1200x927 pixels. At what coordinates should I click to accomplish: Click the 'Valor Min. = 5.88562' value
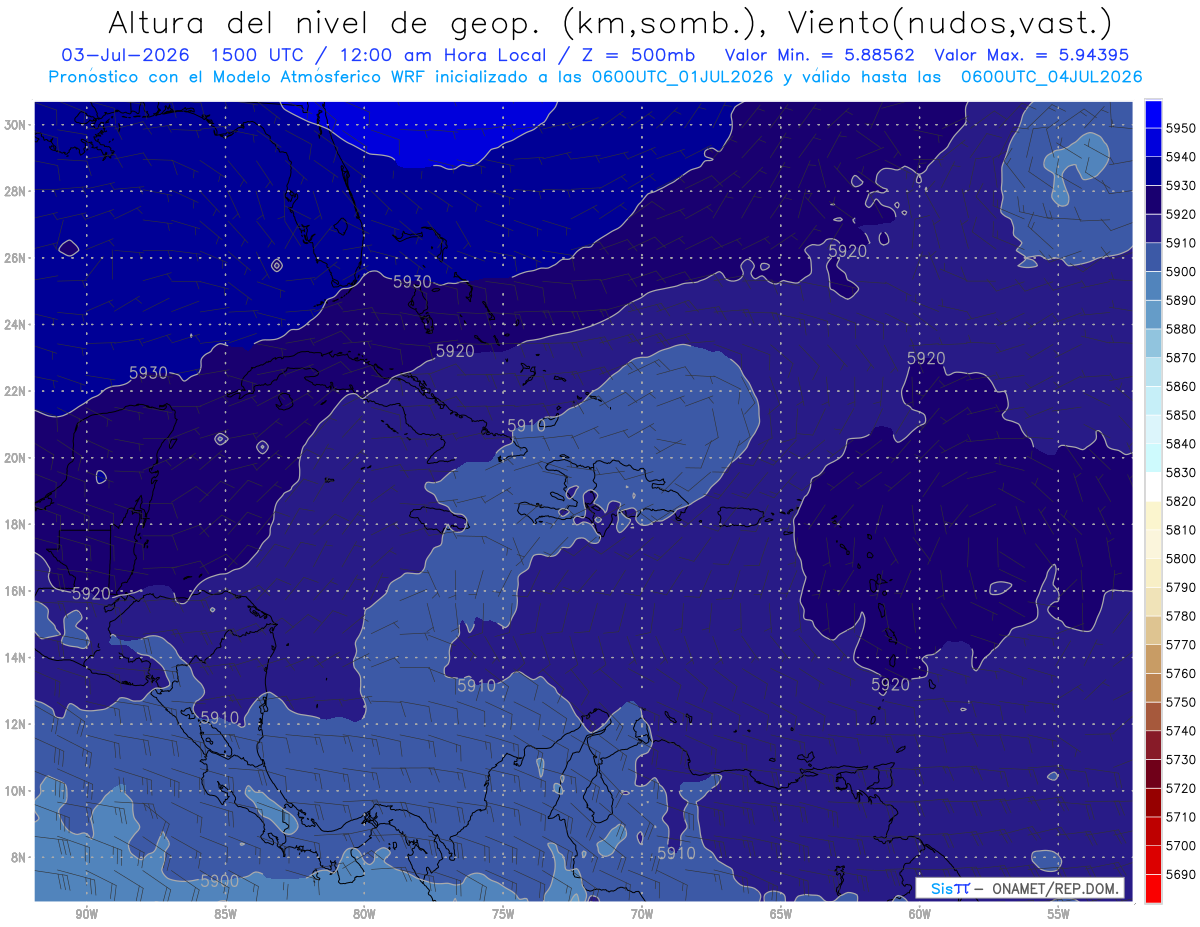click(x=819, y=55)
